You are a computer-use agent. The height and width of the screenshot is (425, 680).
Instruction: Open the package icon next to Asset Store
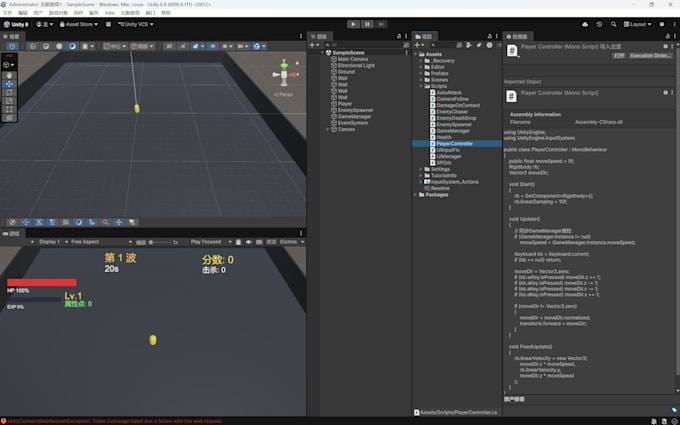(108, 24)
